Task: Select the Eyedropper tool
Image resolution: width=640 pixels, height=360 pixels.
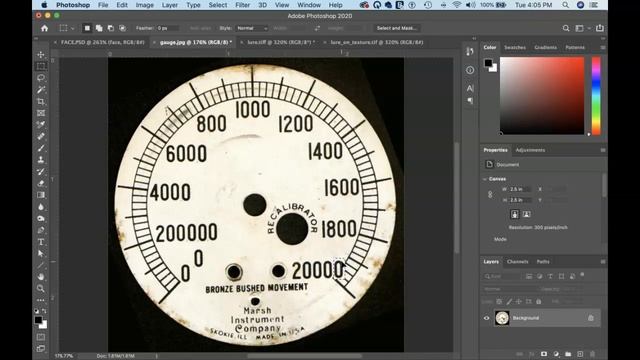Action: tap(41, 125)
